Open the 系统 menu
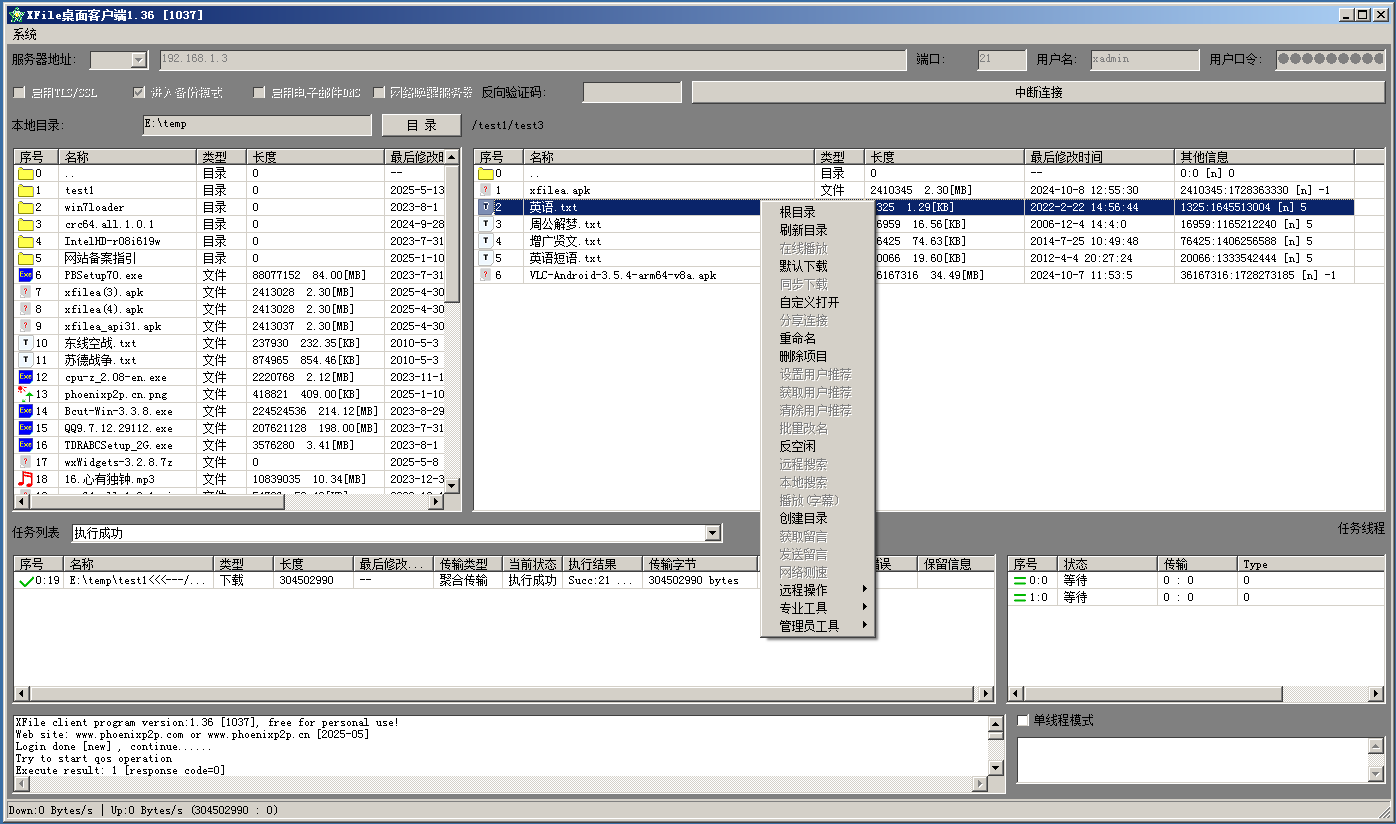This screenshot has height=824, width=1396. pos(25,34)
